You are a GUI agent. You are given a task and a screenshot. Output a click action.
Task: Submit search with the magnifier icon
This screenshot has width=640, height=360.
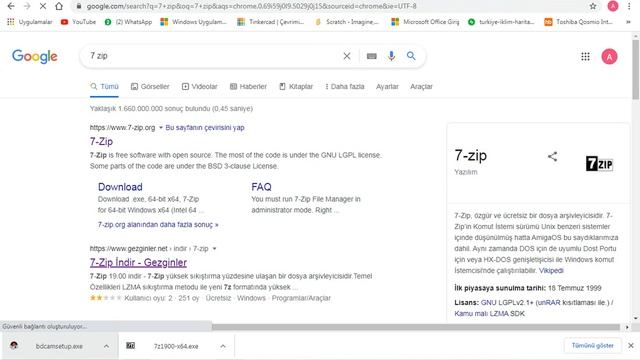coord(411,56)
